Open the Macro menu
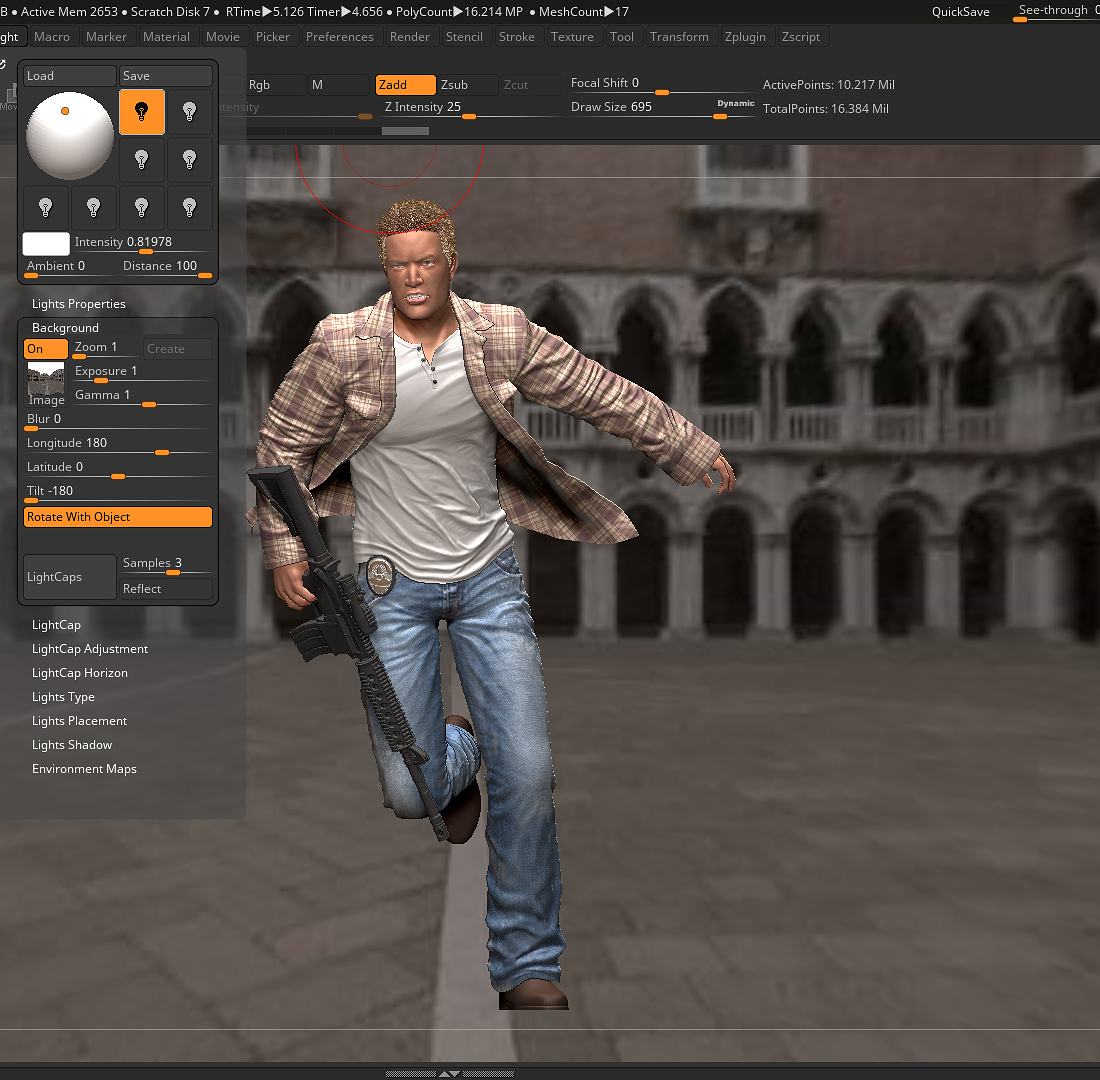Screen dimensions: 1100x1080 [52, 36]
